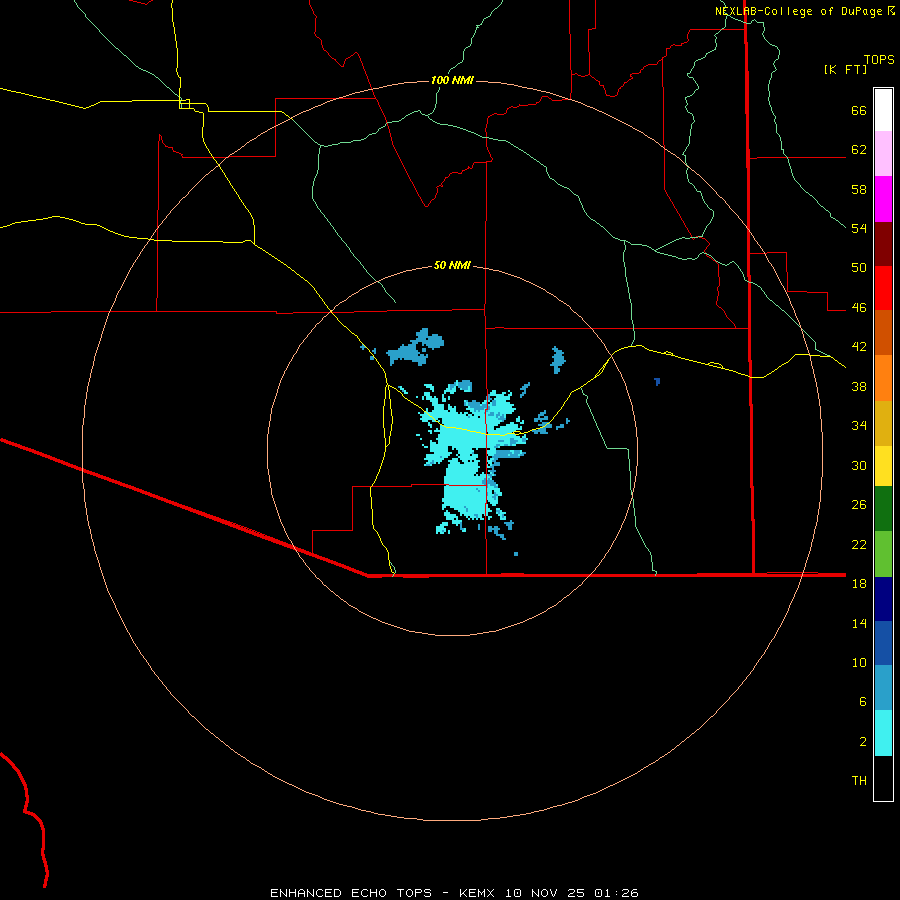Click the 54 legend value
Viewport: 900px width, 900px height.
[859, 228]
